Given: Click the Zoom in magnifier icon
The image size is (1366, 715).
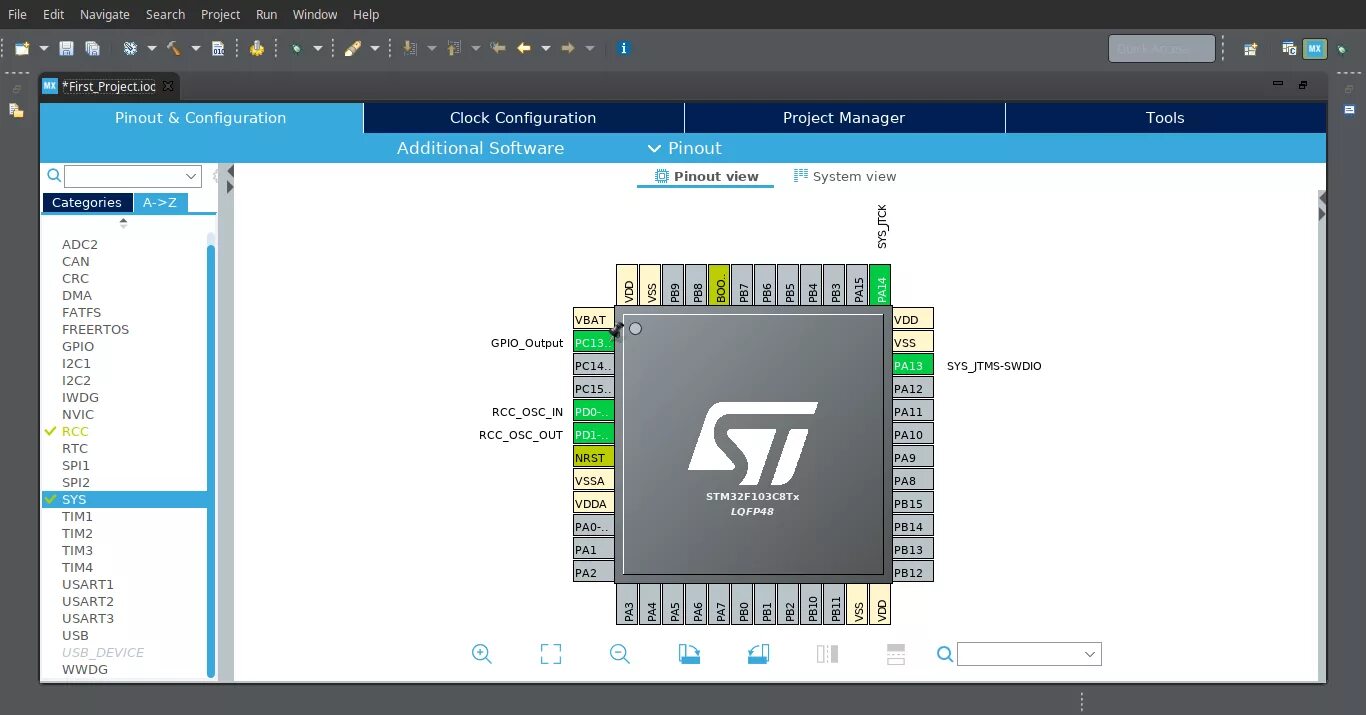Looking at the screenshot, I should (482, 654).
